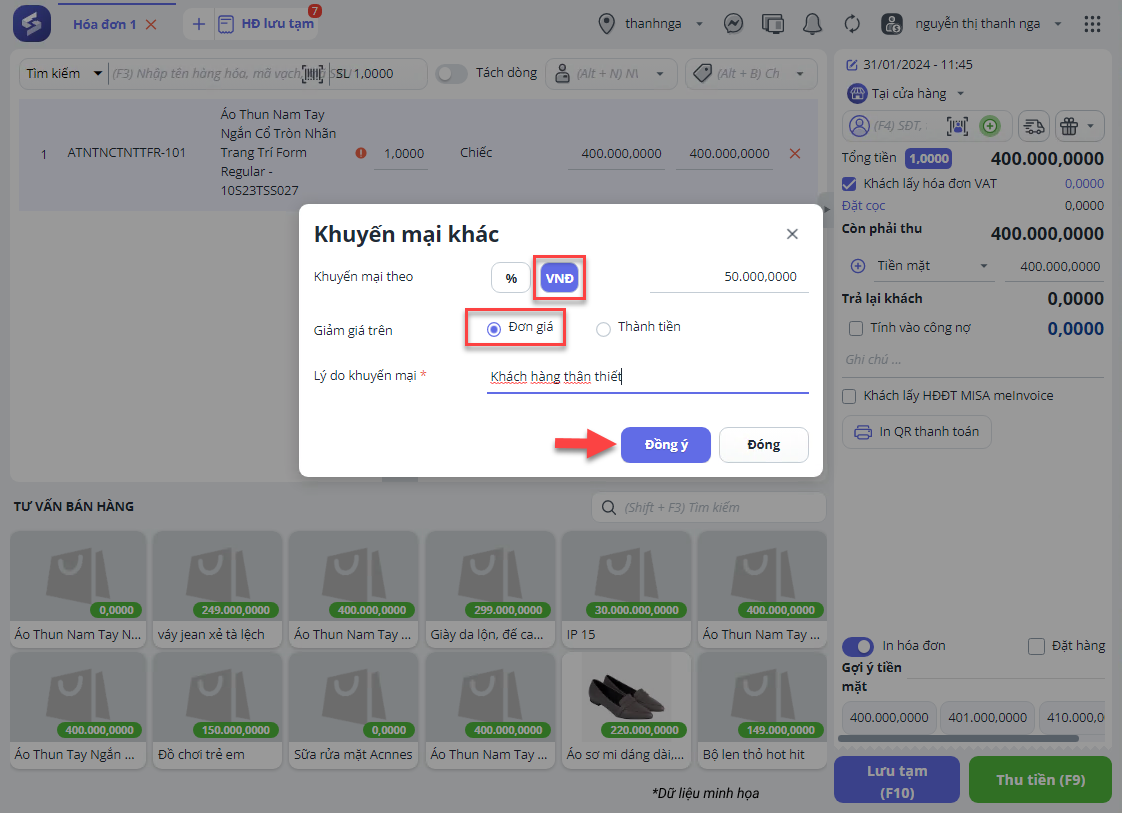Choose suggested cash 401.000,0000
Image resolution: width=1122 pixels, height=813 pixels.
(x=987, y=717)
